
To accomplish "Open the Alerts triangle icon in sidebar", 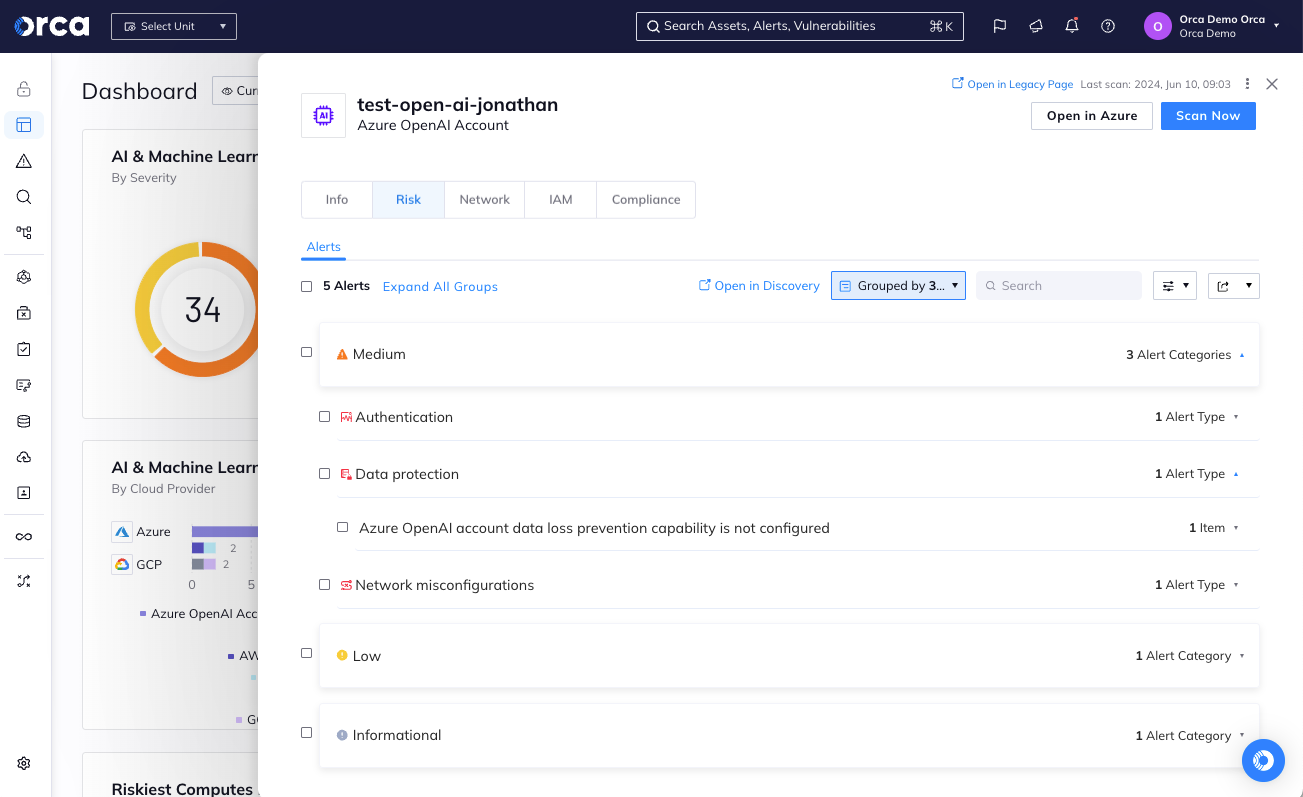I will 24,161.
